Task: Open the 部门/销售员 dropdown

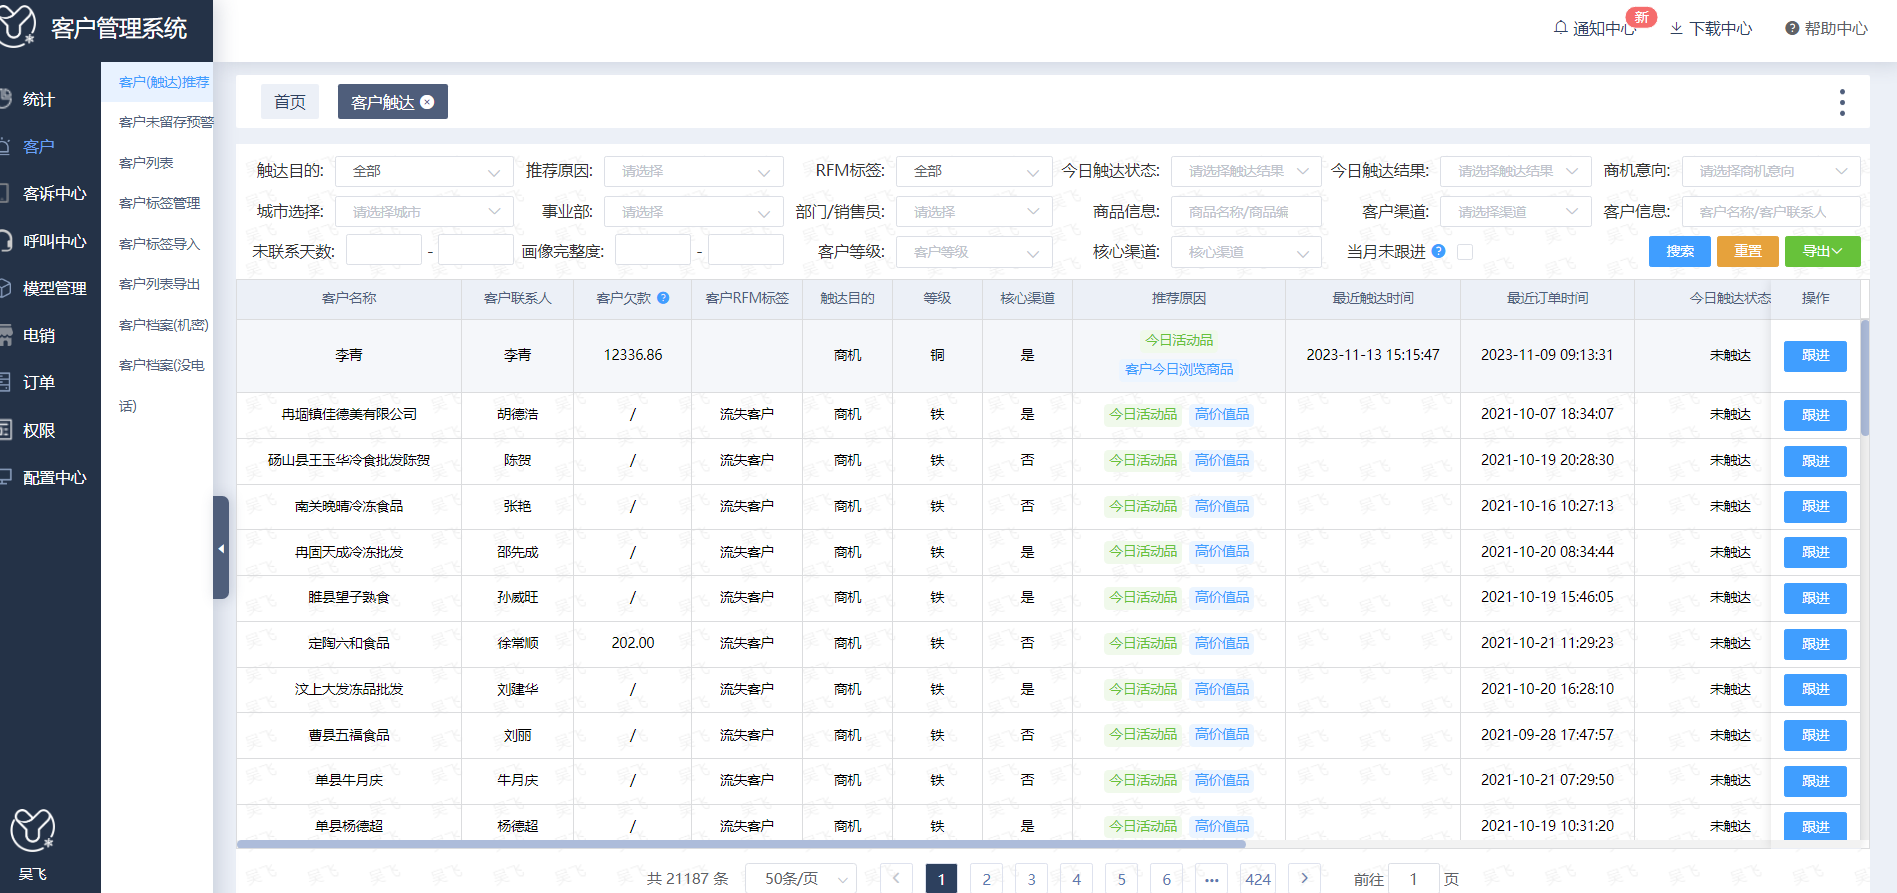Action: [x=974, y=211]
